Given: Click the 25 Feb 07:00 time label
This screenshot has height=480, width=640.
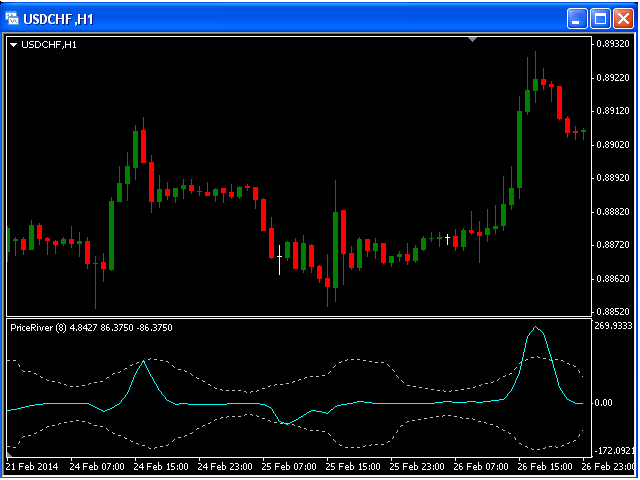Looking at the screenshot, I should 289,467.
